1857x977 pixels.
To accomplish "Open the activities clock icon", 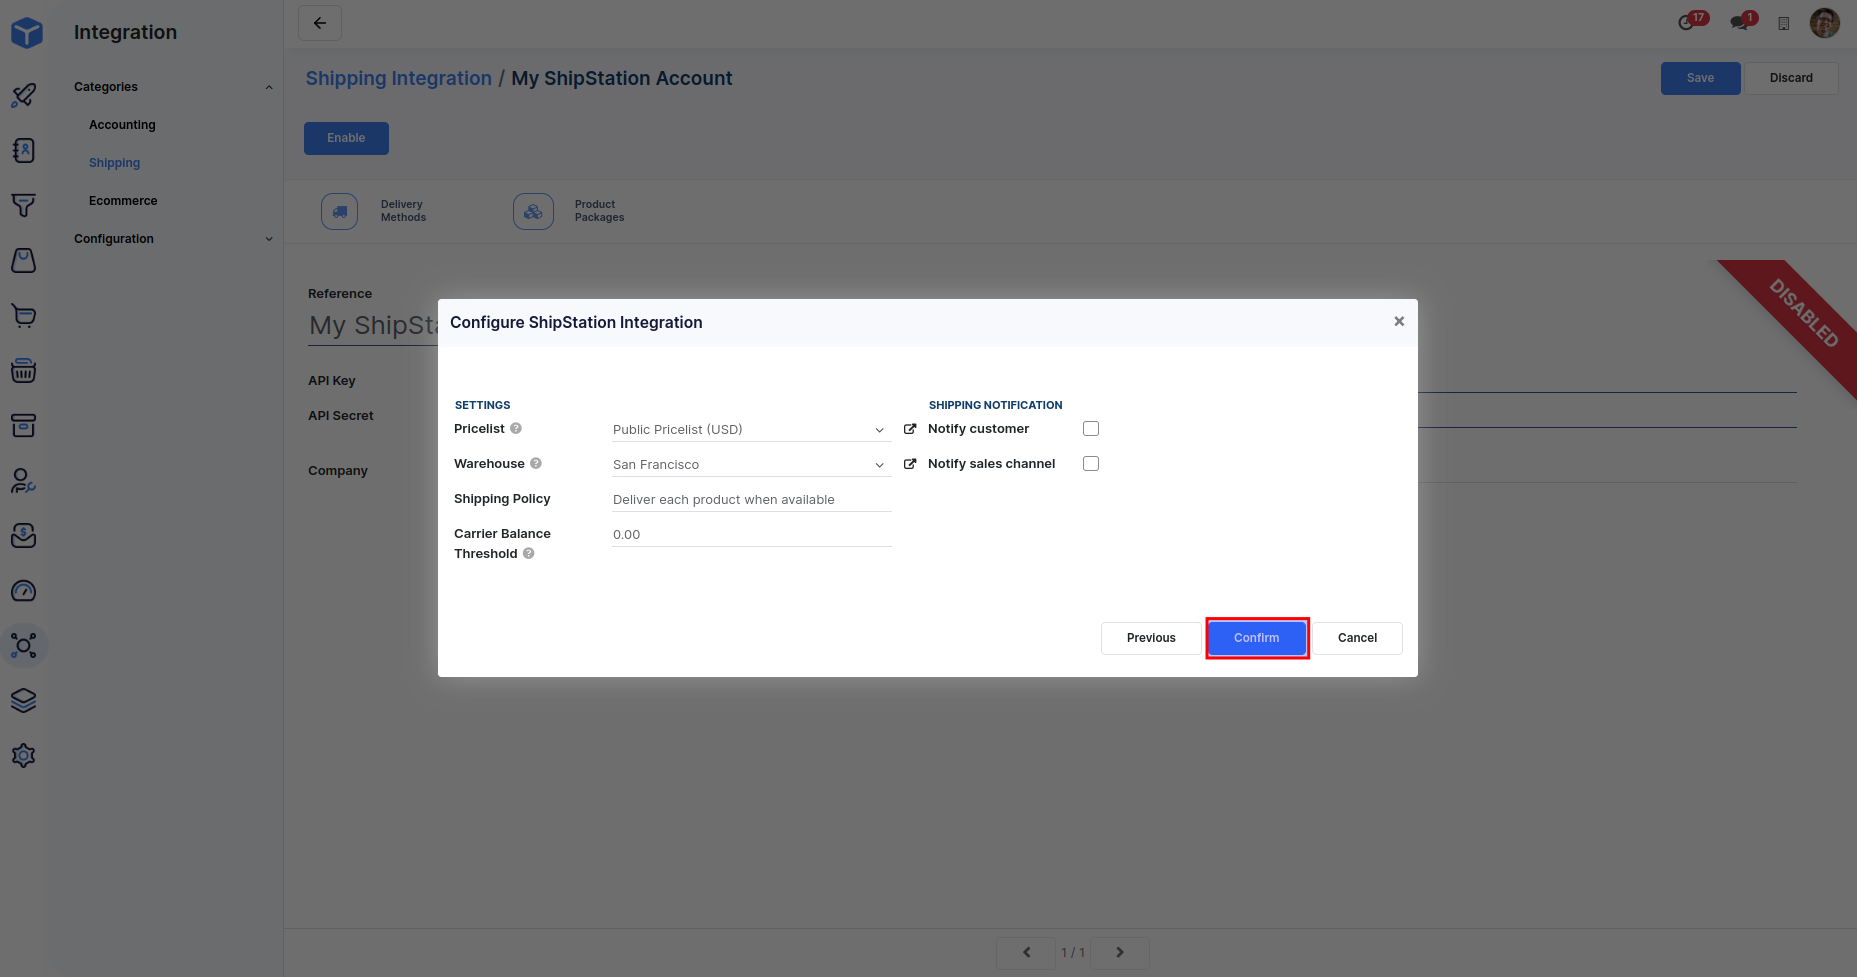I will (x=1688, y=23).
